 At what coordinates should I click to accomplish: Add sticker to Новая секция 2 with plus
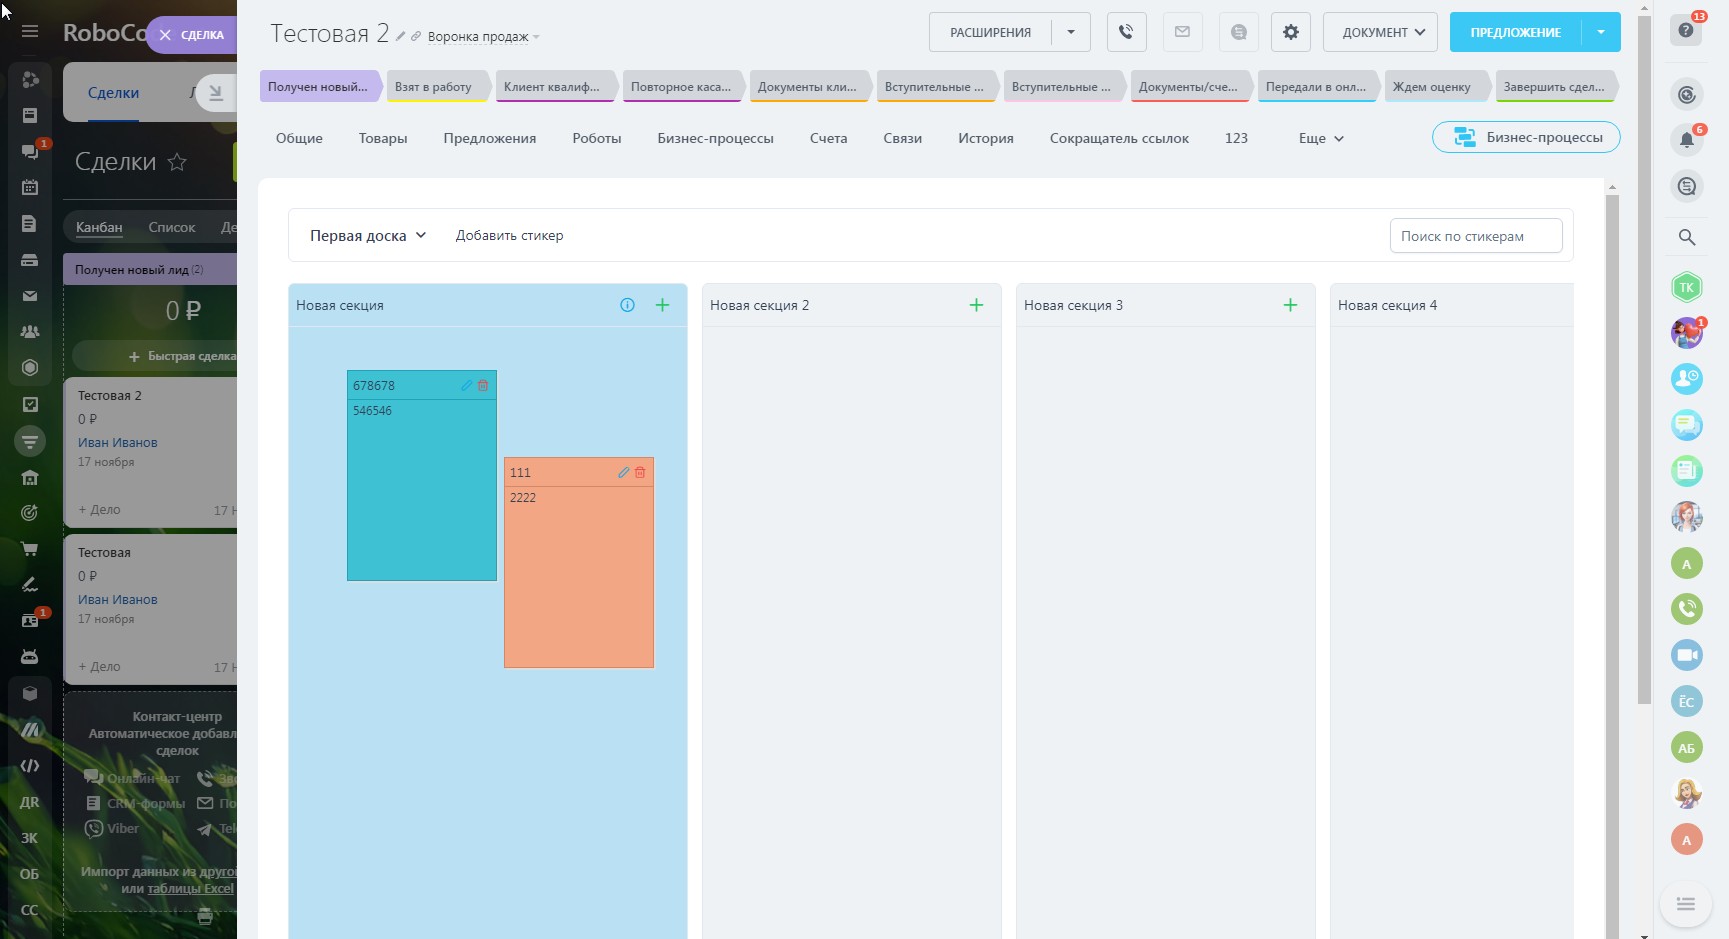(x=976, y=305)
